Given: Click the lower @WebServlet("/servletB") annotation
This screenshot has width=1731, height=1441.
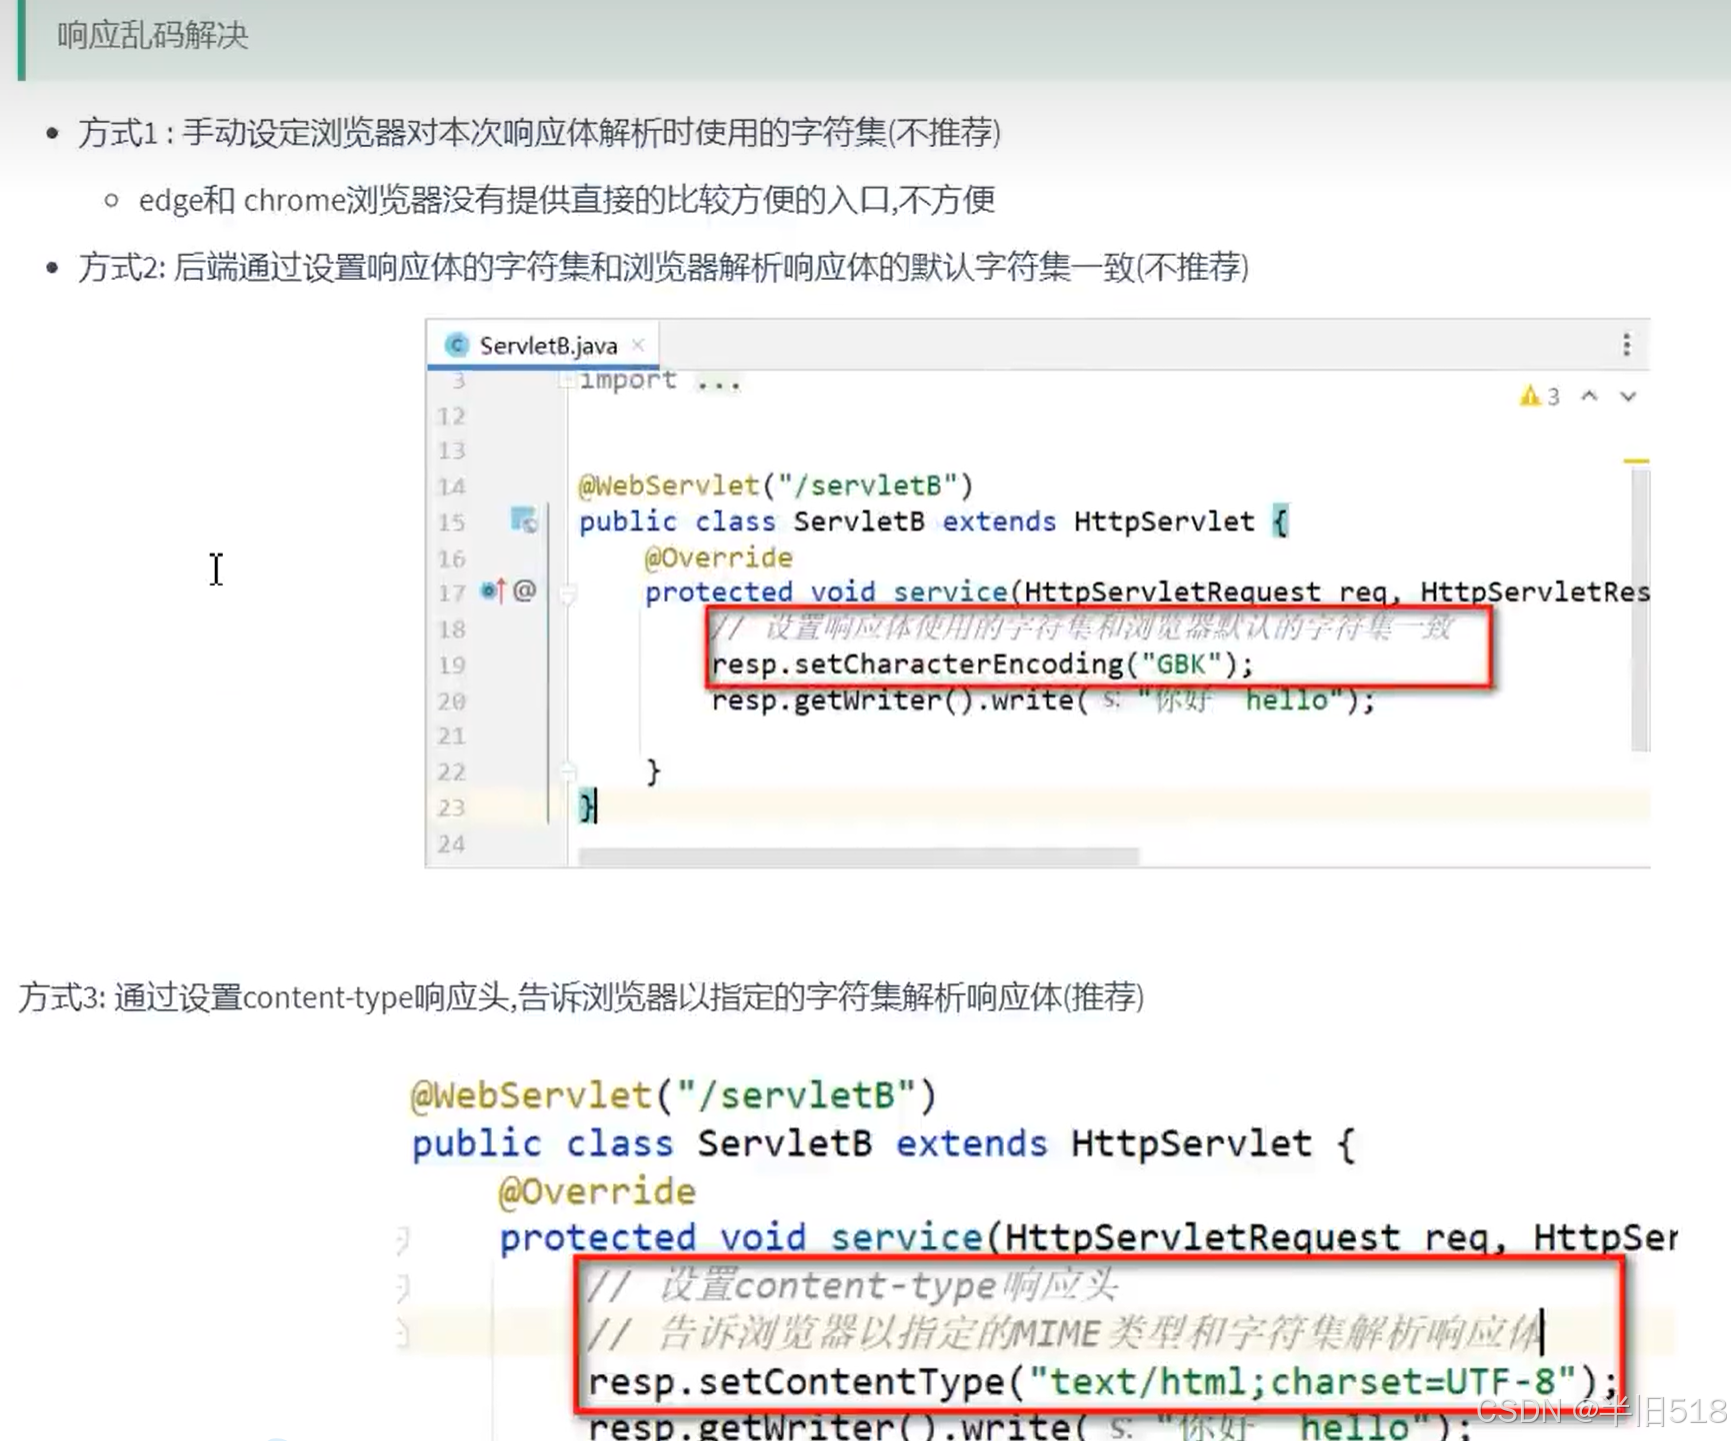Looking at the screenshot, I should [674, 1095].
